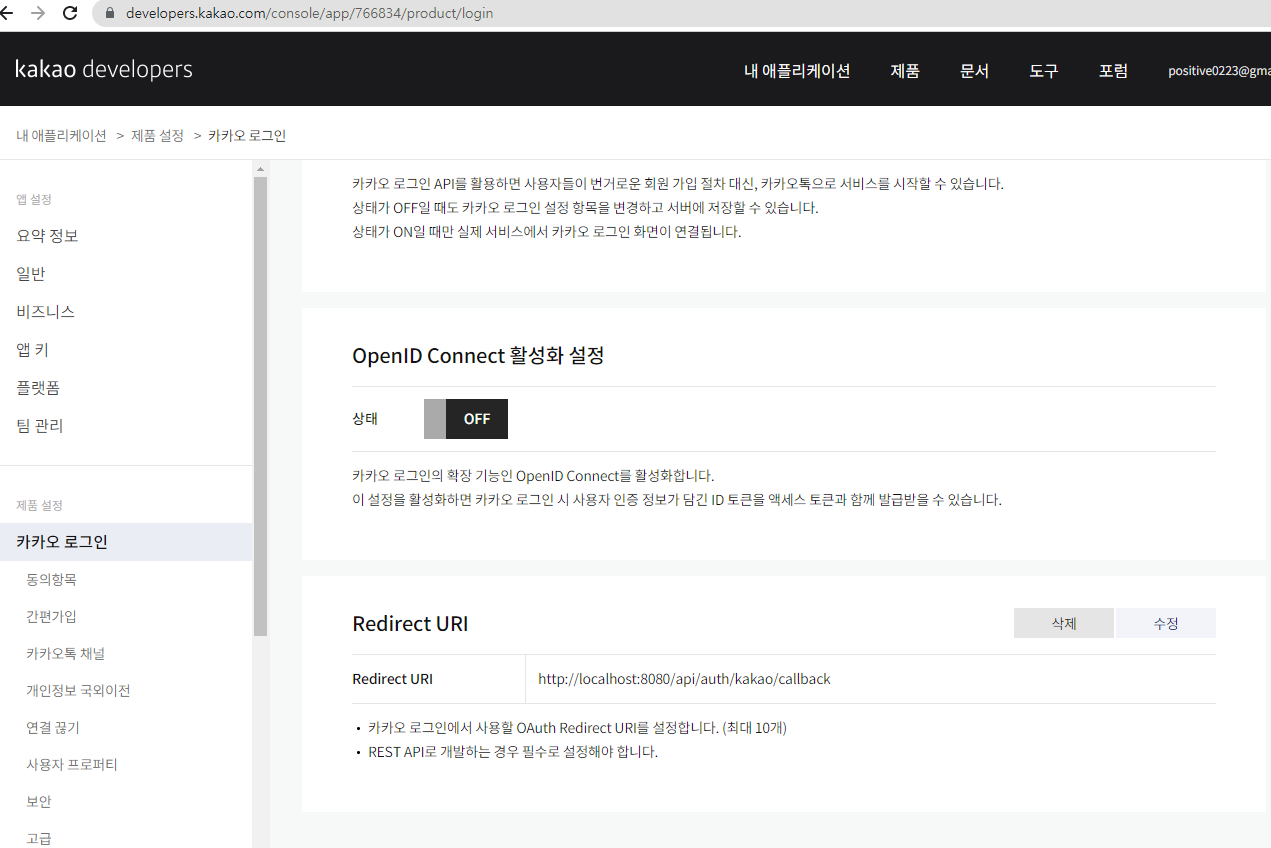Go forward with the browser arrow
1271x848 pixels.
[x=38, y=13]
